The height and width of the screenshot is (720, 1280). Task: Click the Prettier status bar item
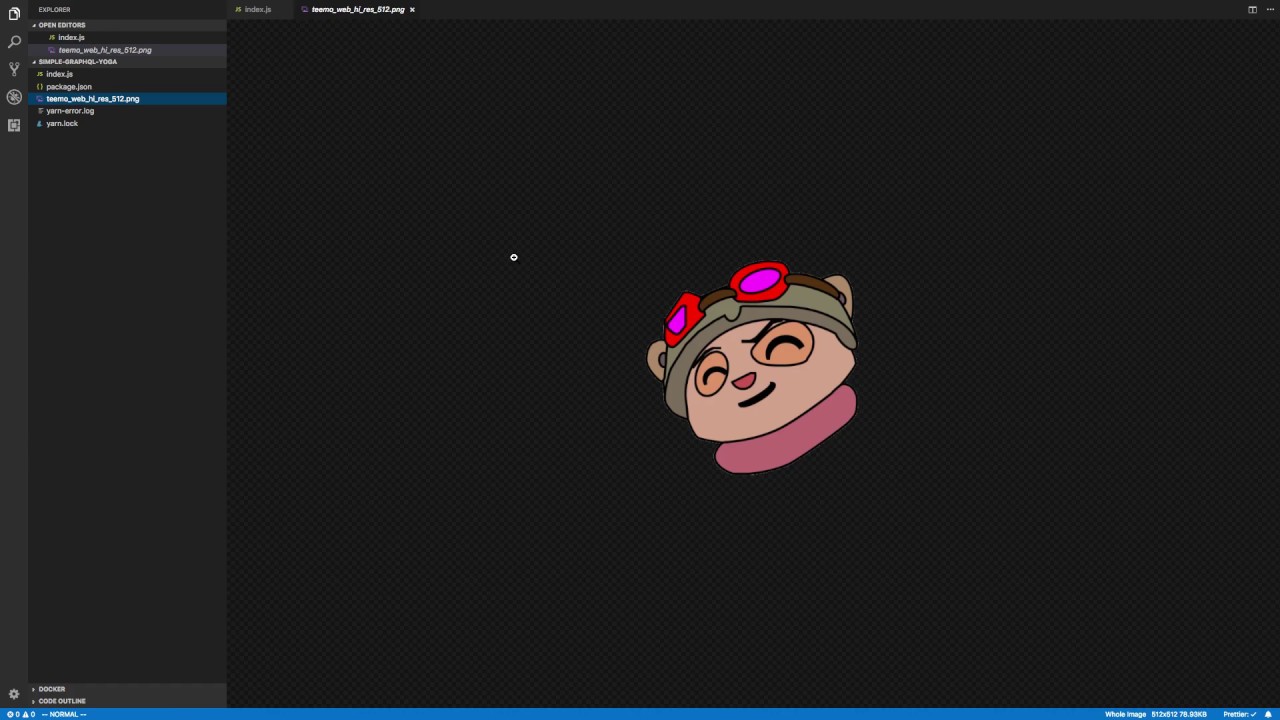point(1240,714)
